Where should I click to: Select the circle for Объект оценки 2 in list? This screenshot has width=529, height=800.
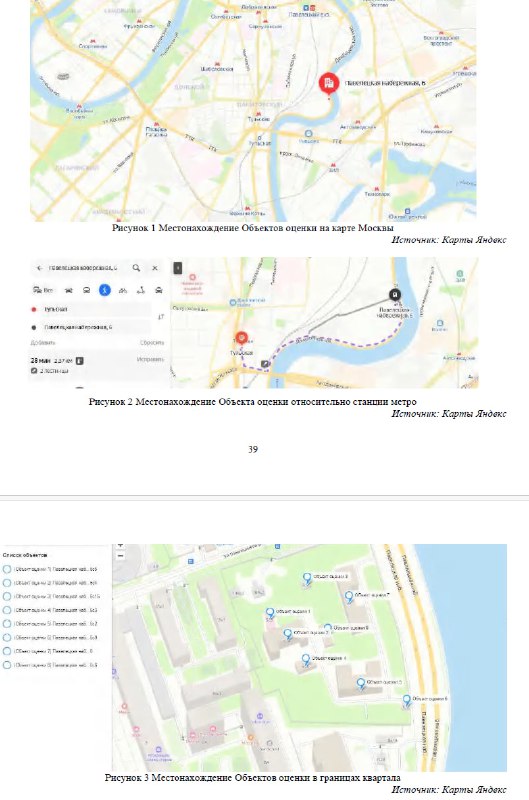click(7, 583)
